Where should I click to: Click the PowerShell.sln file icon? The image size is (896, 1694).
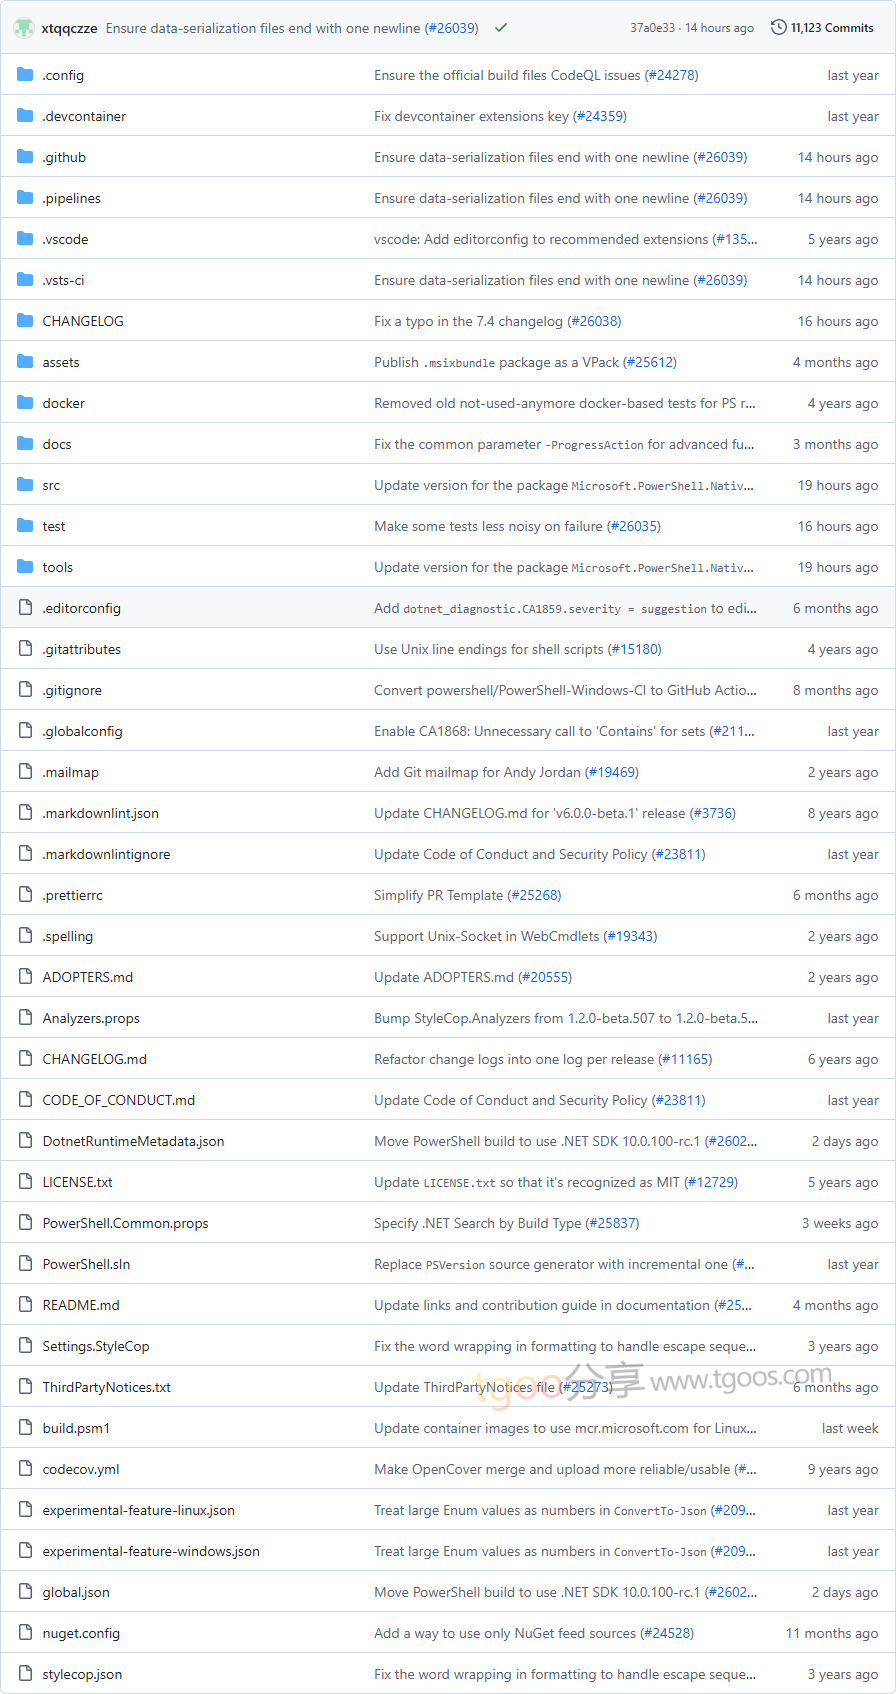25,1264
